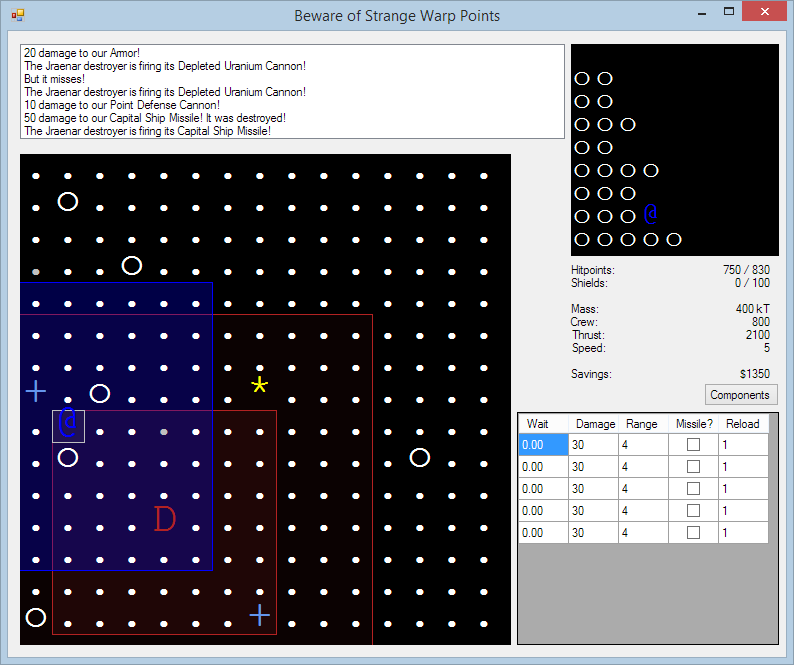Maximize the game window

729,12
